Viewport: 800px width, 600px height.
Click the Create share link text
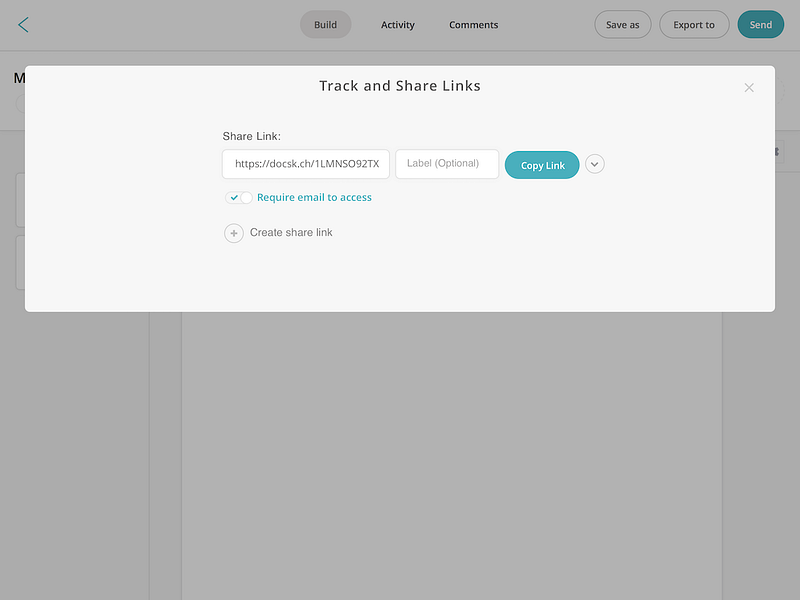(291, 233)
